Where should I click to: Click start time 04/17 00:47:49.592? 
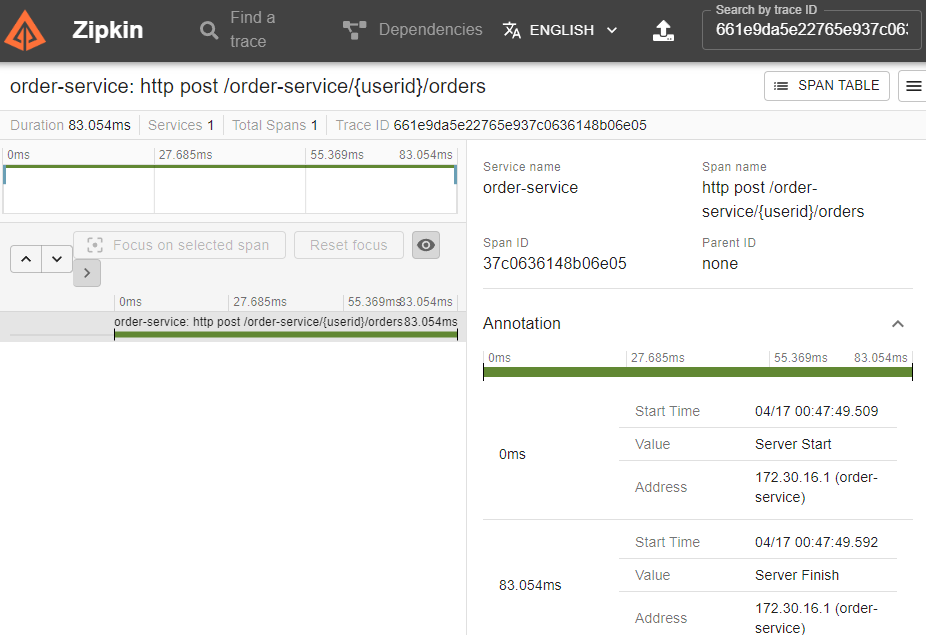tap(816, 542)
